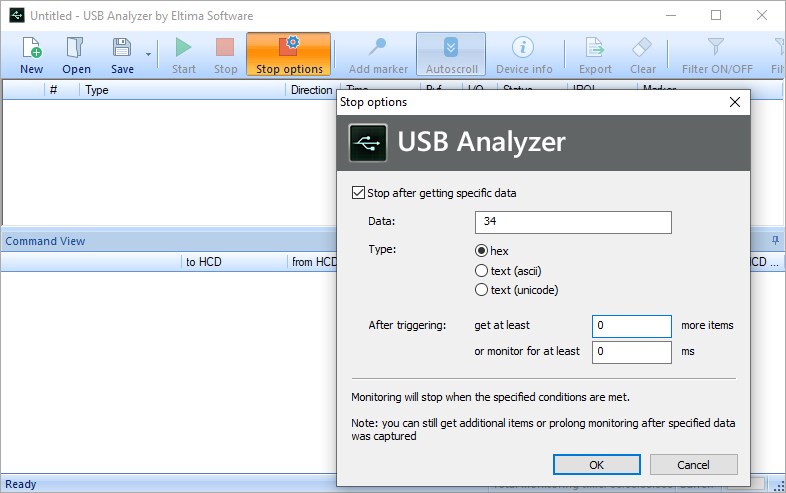This screenshot has height=493, width=786.
Task: Save the capture with Save icon
Action: click(x=122, y=55)
